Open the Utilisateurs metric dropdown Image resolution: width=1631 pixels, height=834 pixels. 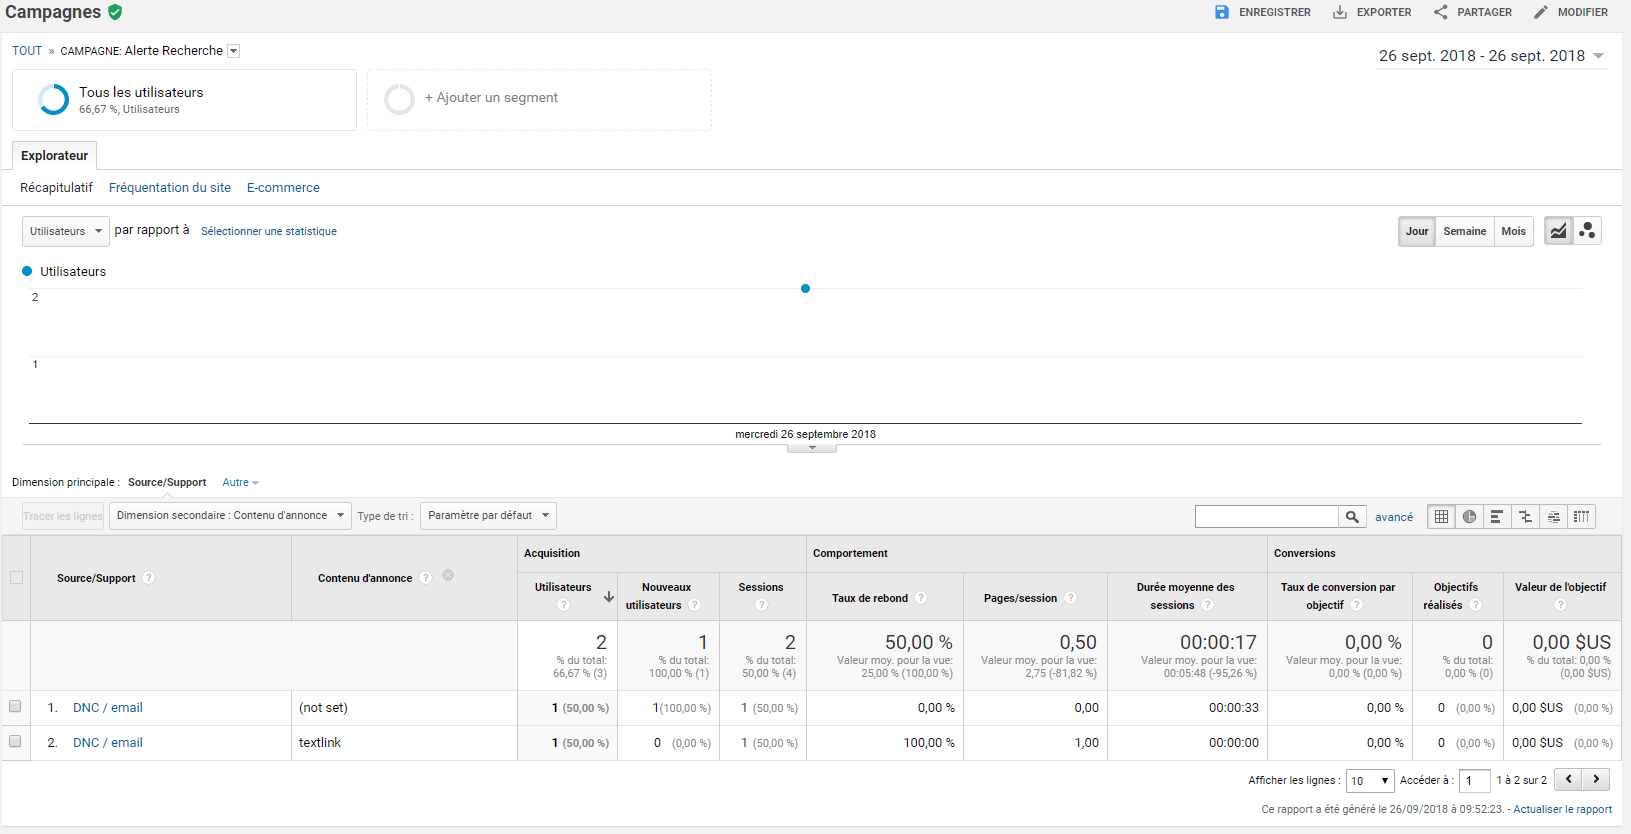(x=66, y=231)
